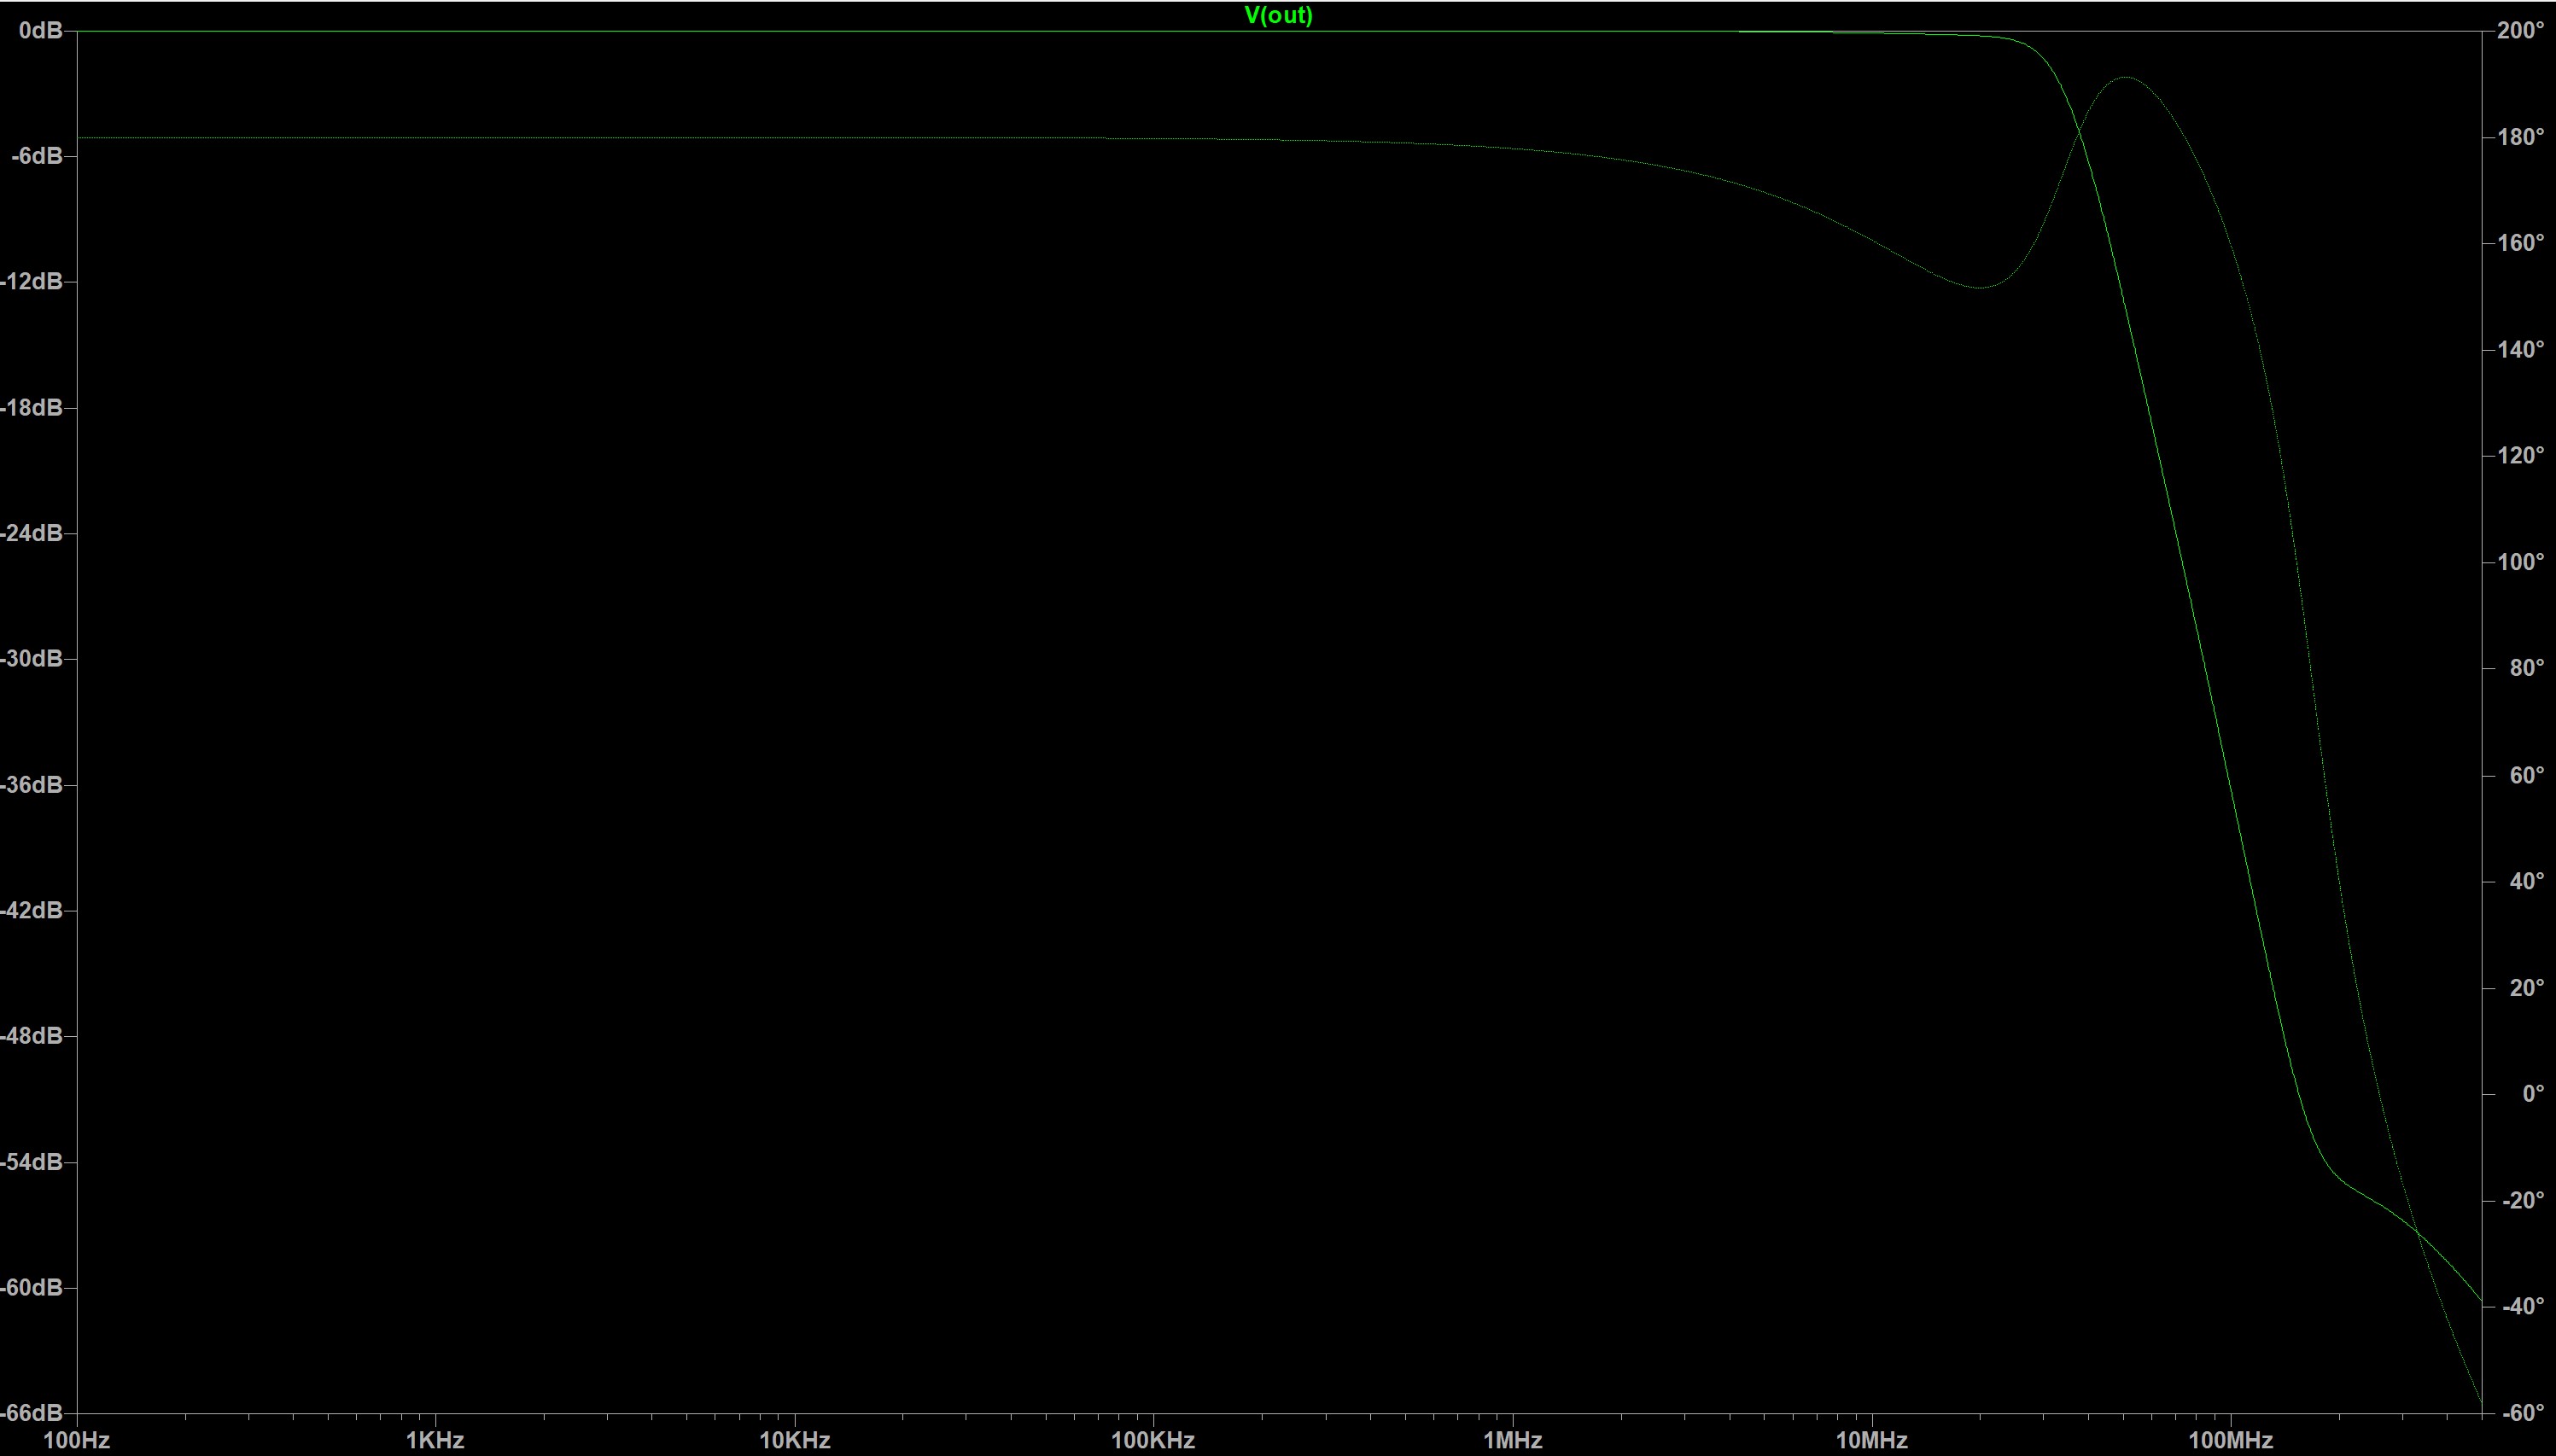This screenshot has width=2556, height=1456.
Task: Click the -36dB left axis label
Action: (32, 785)
